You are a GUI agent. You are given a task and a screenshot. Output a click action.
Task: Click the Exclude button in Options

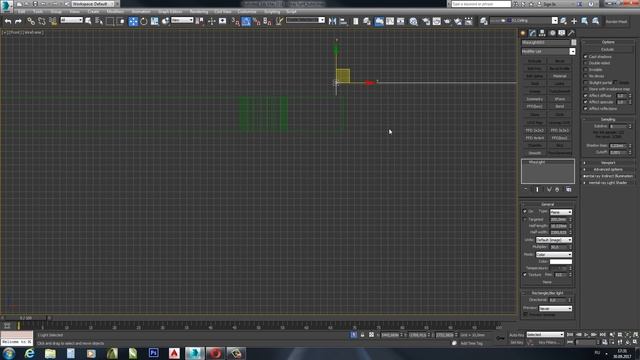[608, 49]
